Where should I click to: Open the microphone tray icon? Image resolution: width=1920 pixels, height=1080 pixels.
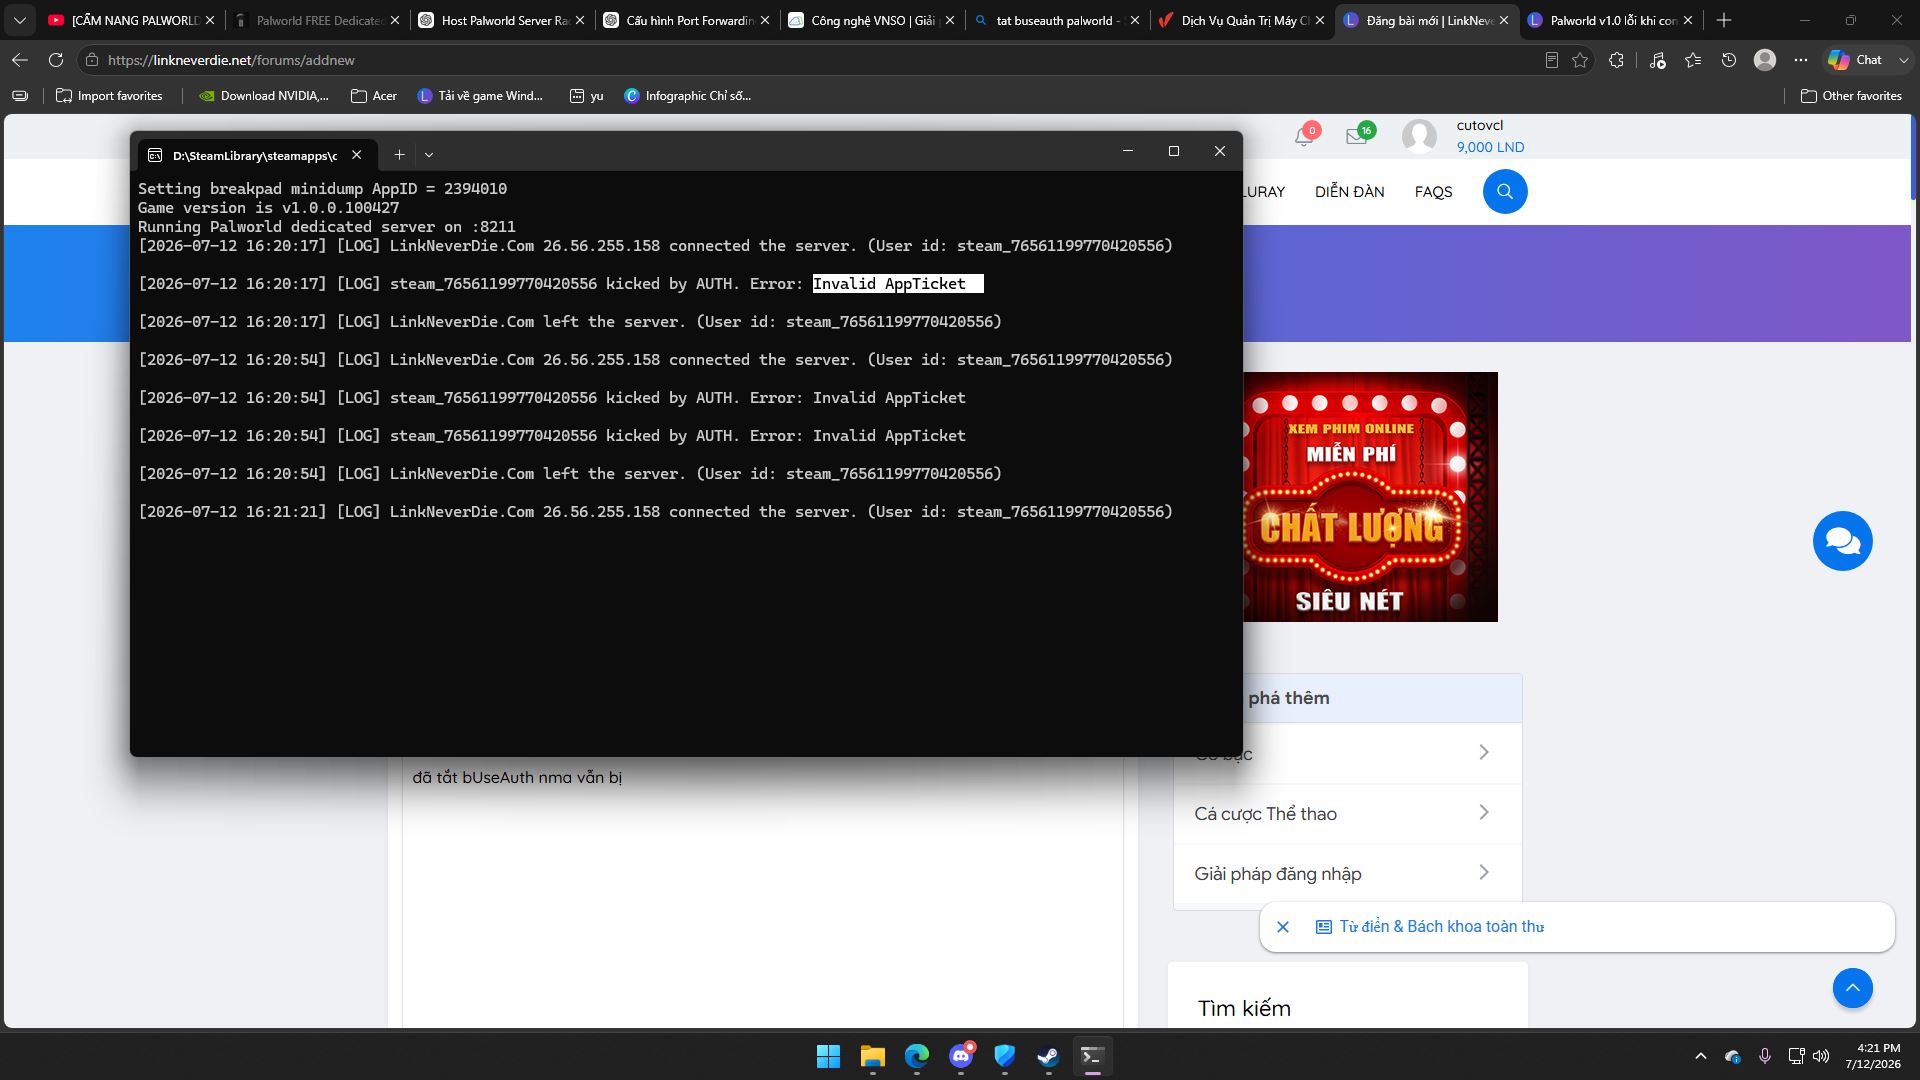pyautogui.click(x=1765, y=1056)
